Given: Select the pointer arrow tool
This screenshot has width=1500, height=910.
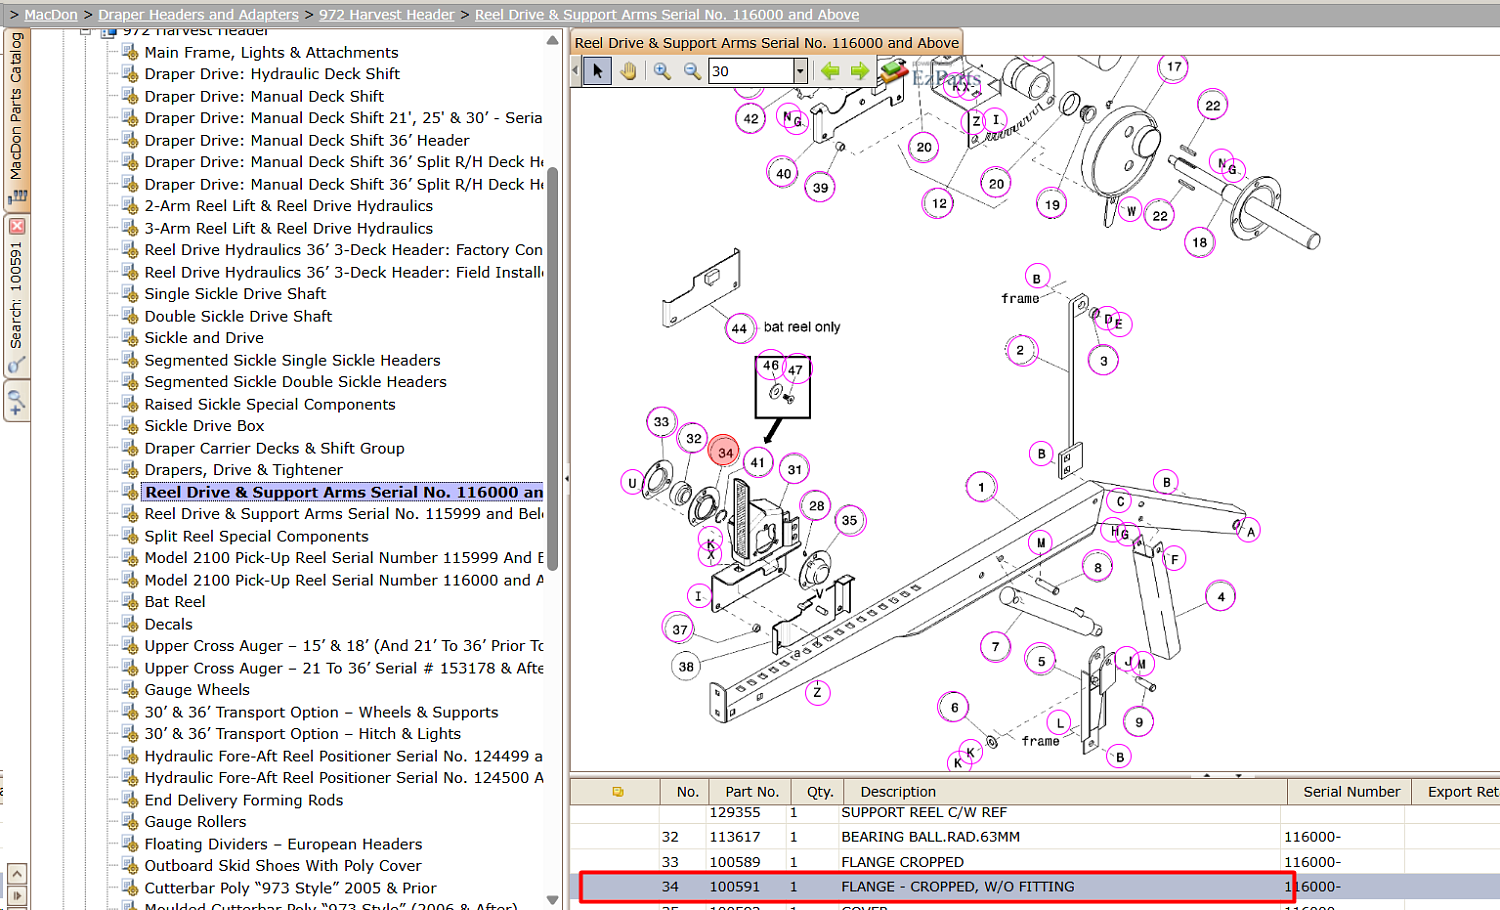Looking at the screenshot, I should point(597,71).
